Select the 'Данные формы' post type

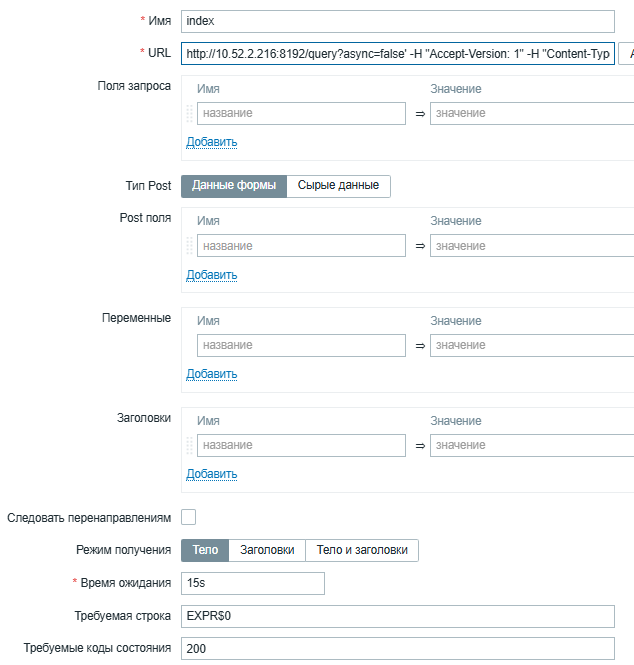click(x=234, y=185)
